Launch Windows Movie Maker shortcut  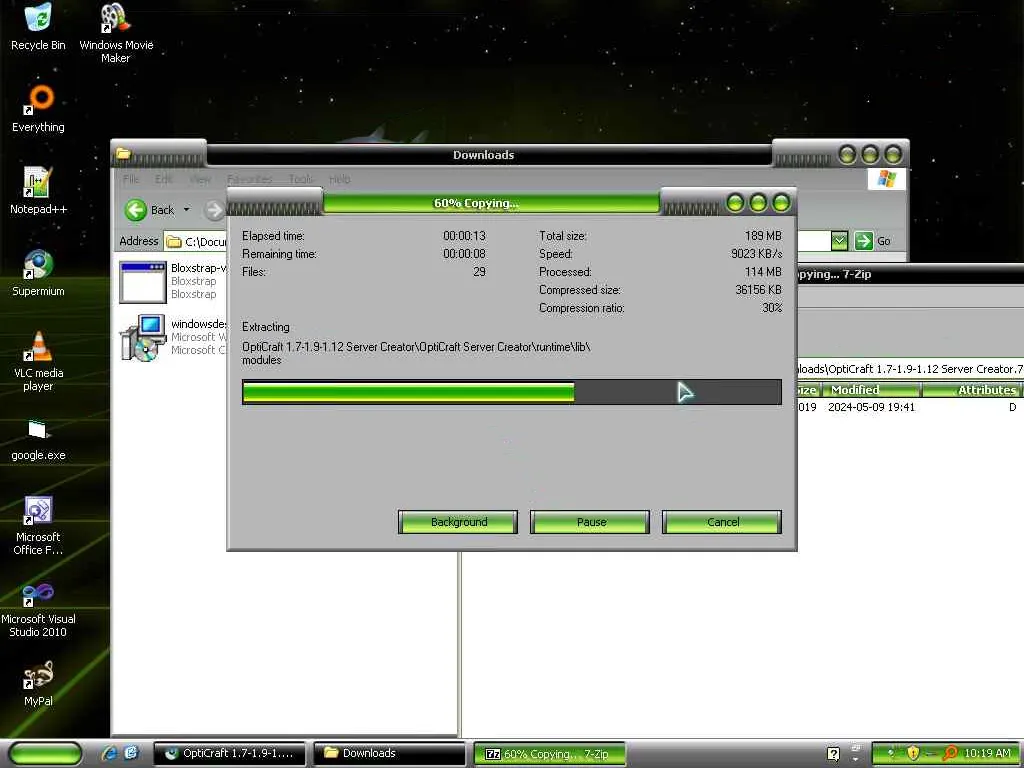pos(116,33)
